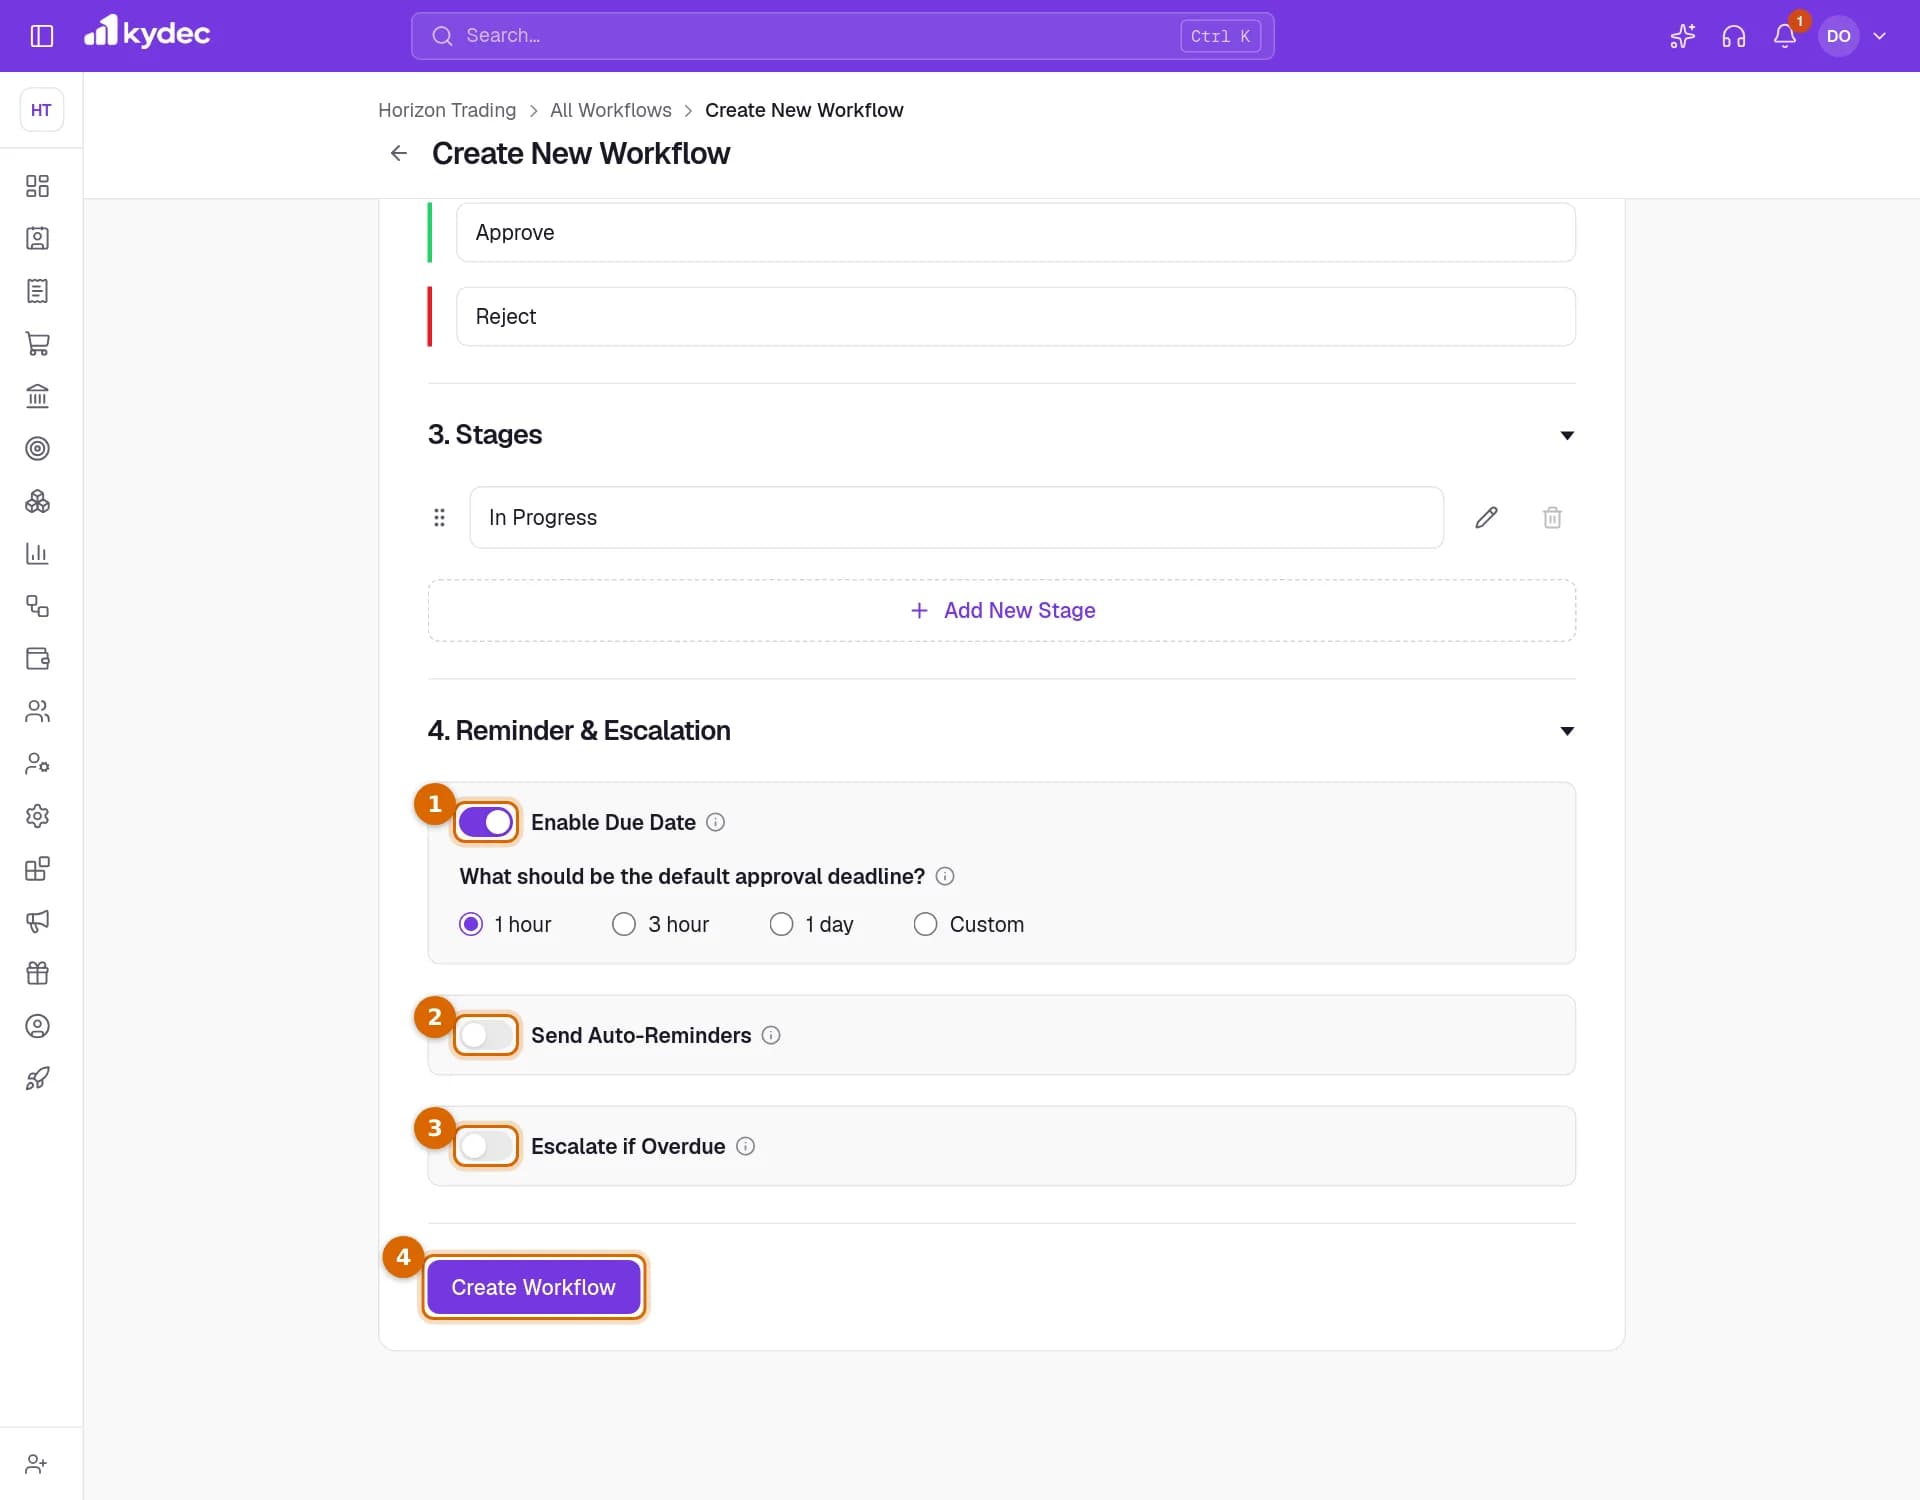Viewport: 1920px width, 1500px height.
Task: Open the receipt document icon in sidebar
Action: pos(37,291)
